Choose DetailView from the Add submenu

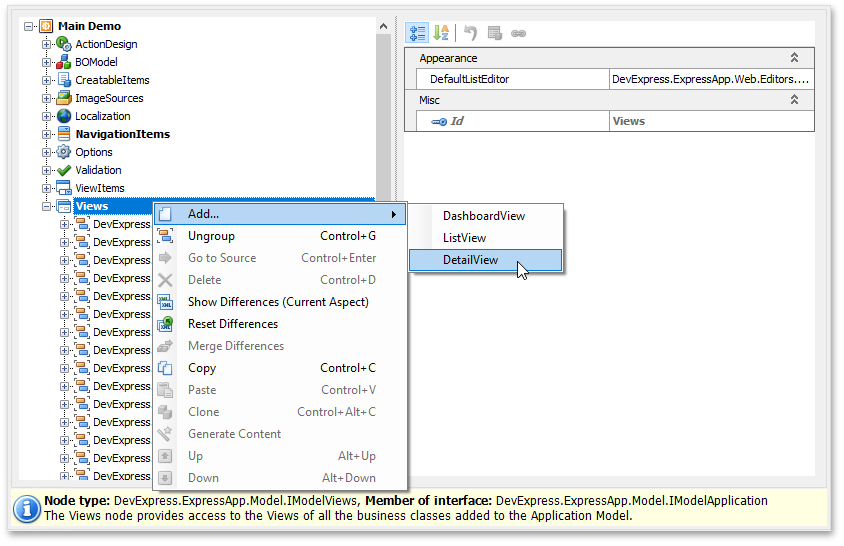click(470, 260)
